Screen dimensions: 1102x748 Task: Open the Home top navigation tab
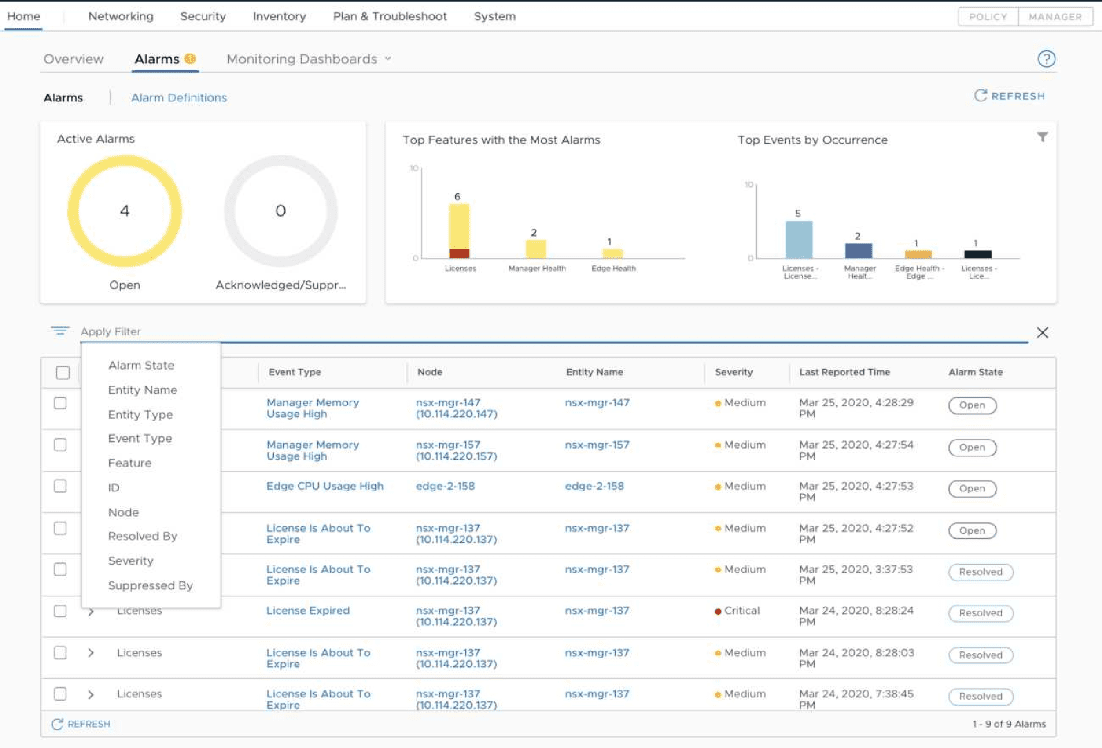pyautogui.click(x=24, y=16)
